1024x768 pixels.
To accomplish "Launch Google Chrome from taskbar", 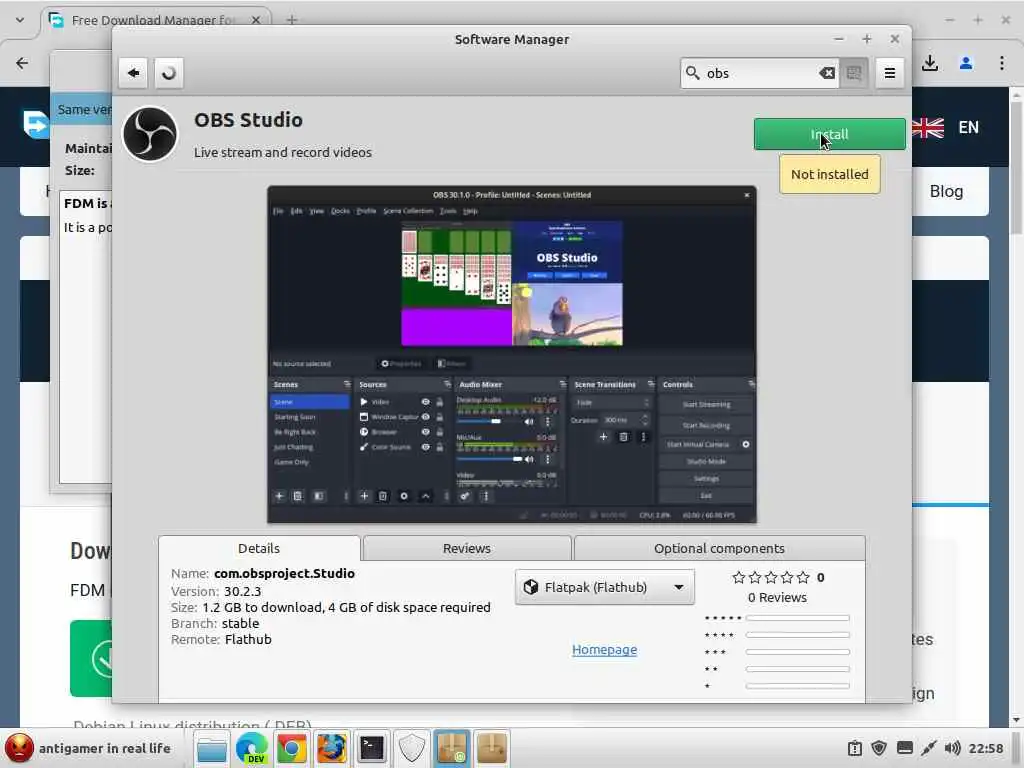I will [x=292, y=748].
